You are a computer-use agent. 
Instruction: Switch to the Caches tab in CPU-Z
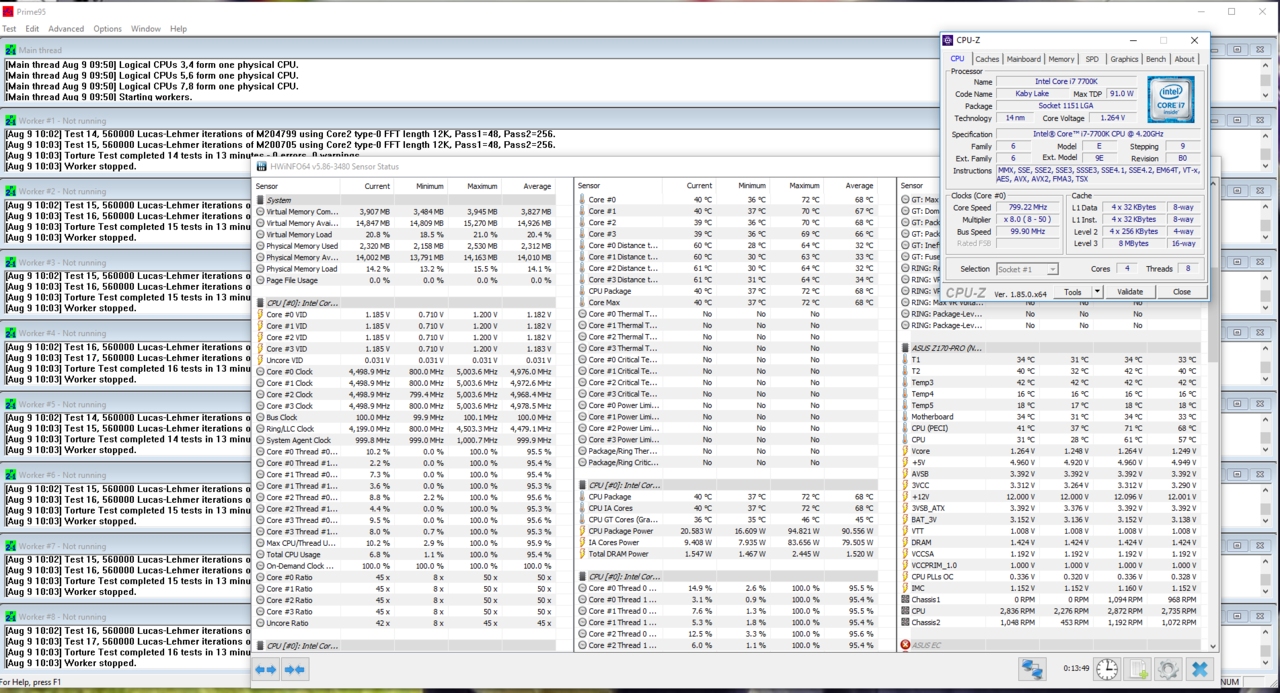[x=987, y=59]
